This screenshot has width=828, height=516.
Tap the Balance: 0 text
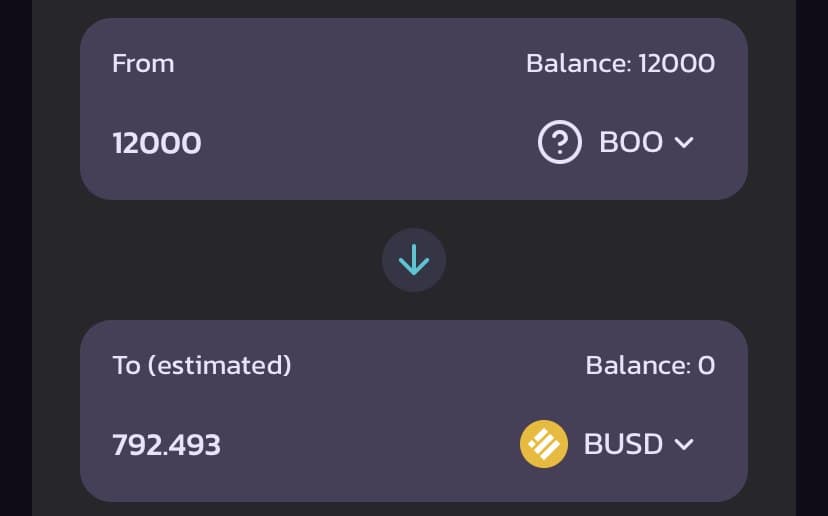650,365
